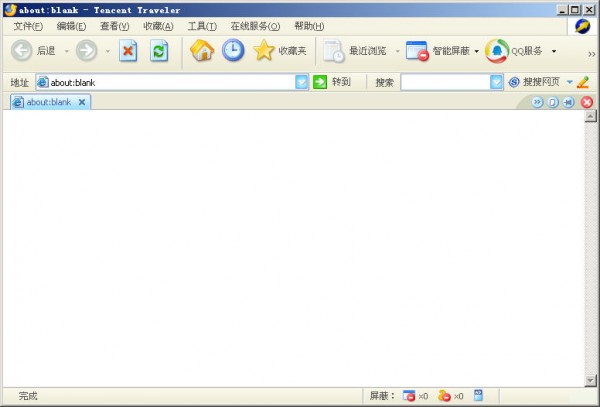Click the search input field
This screenshot has height=407, width=600.
pyautogui.click(x=445, y=82)
